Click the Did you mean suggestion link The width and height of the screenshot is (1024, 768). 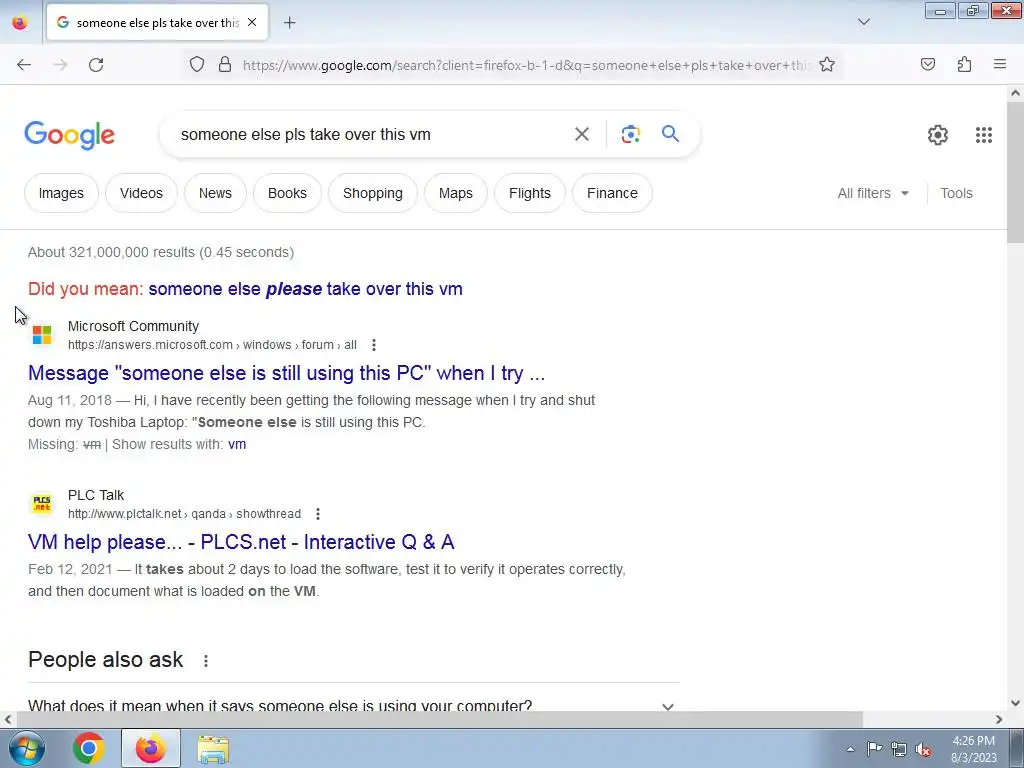coord(305,289)
